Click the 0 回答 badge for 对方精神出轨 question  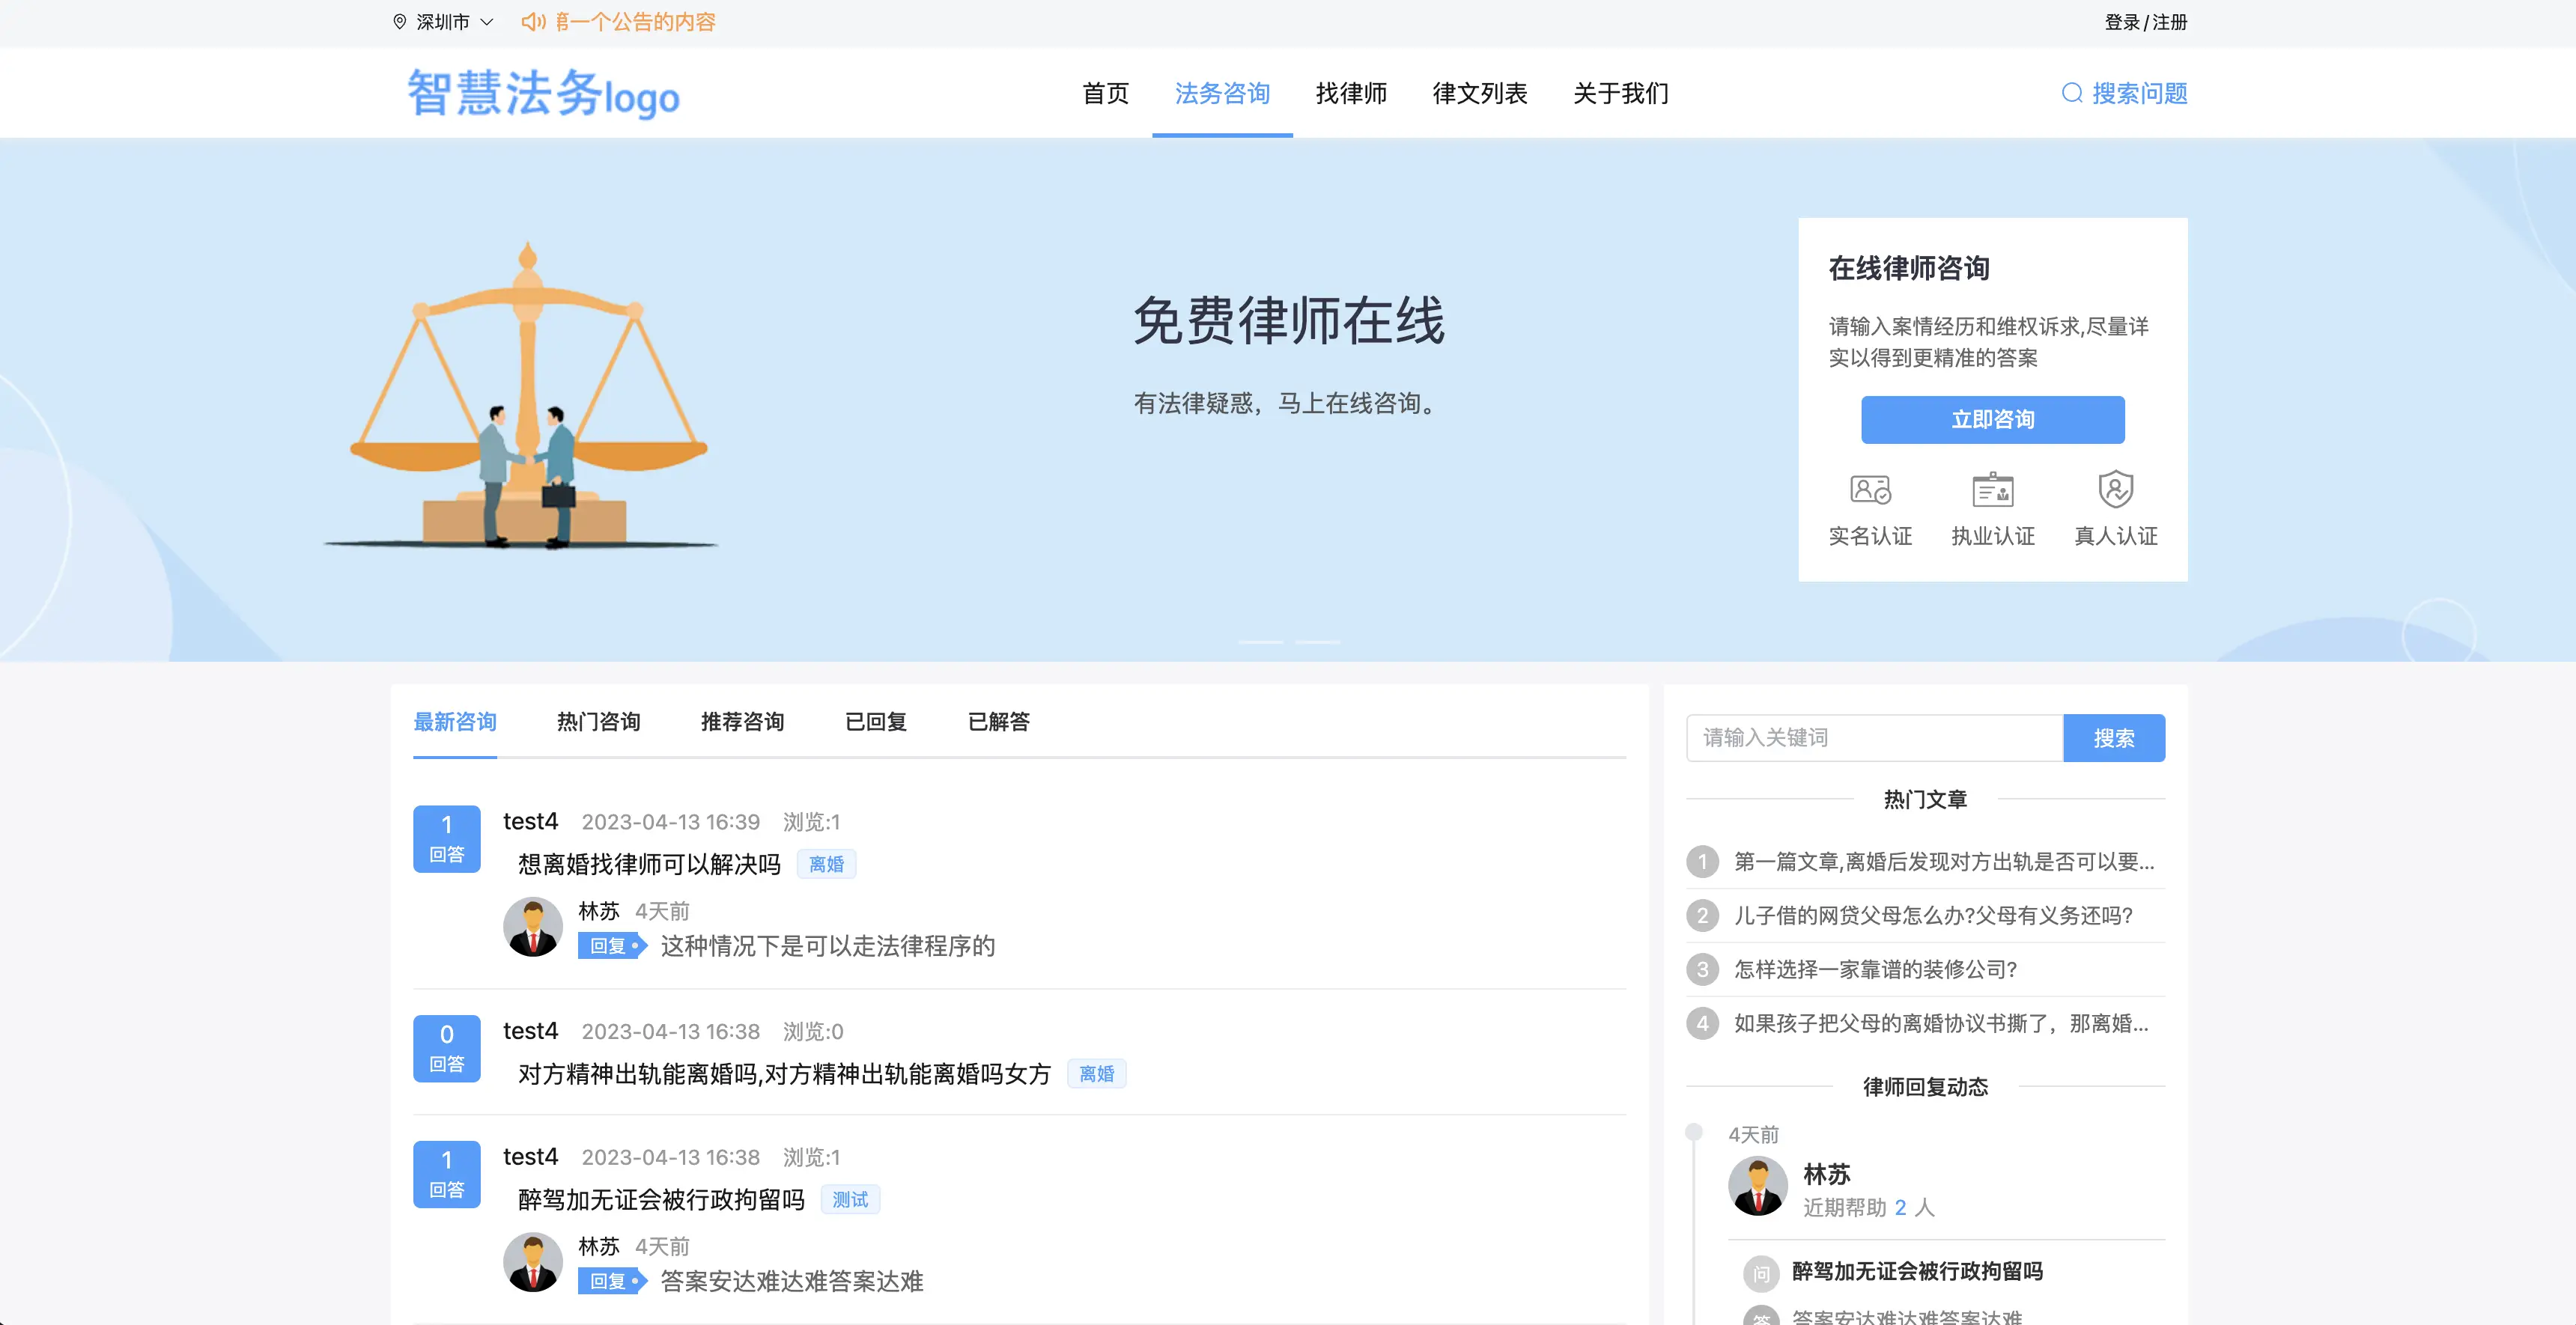click(x=446, y=1048)
